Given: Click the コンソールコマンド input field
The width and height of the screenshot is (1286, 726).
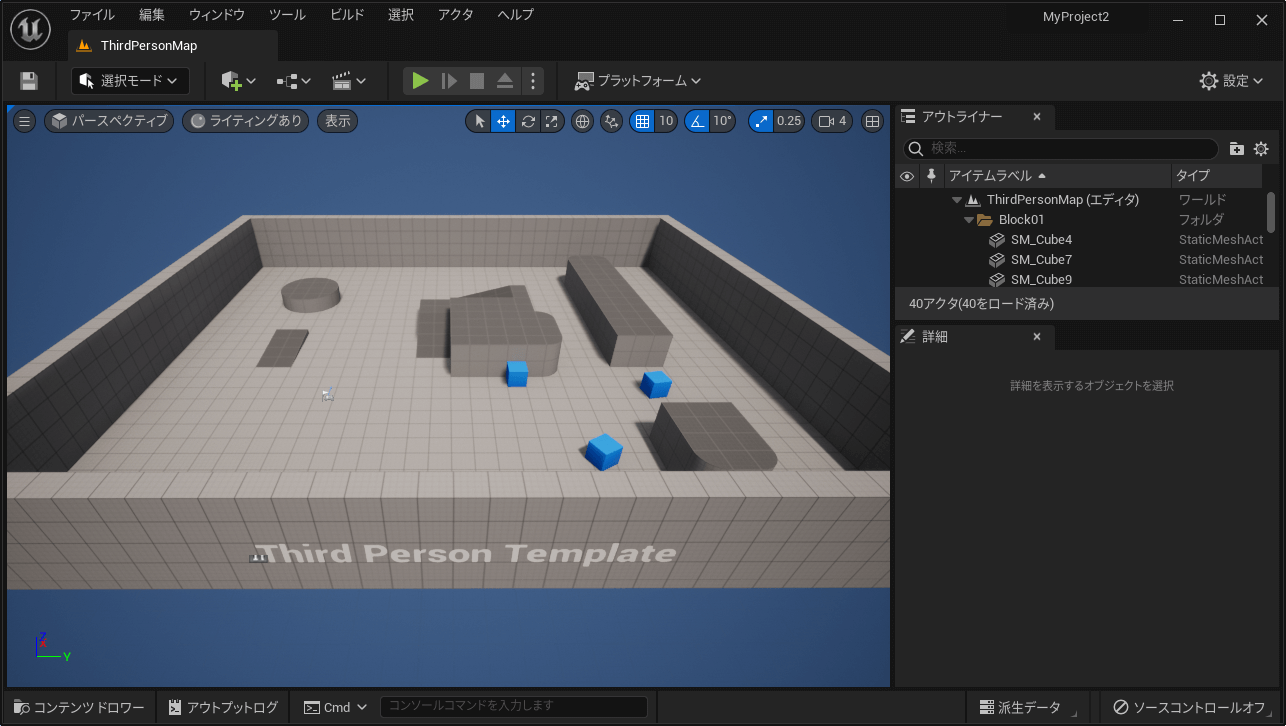Looking at the screenshot, I should click(513, 707).
